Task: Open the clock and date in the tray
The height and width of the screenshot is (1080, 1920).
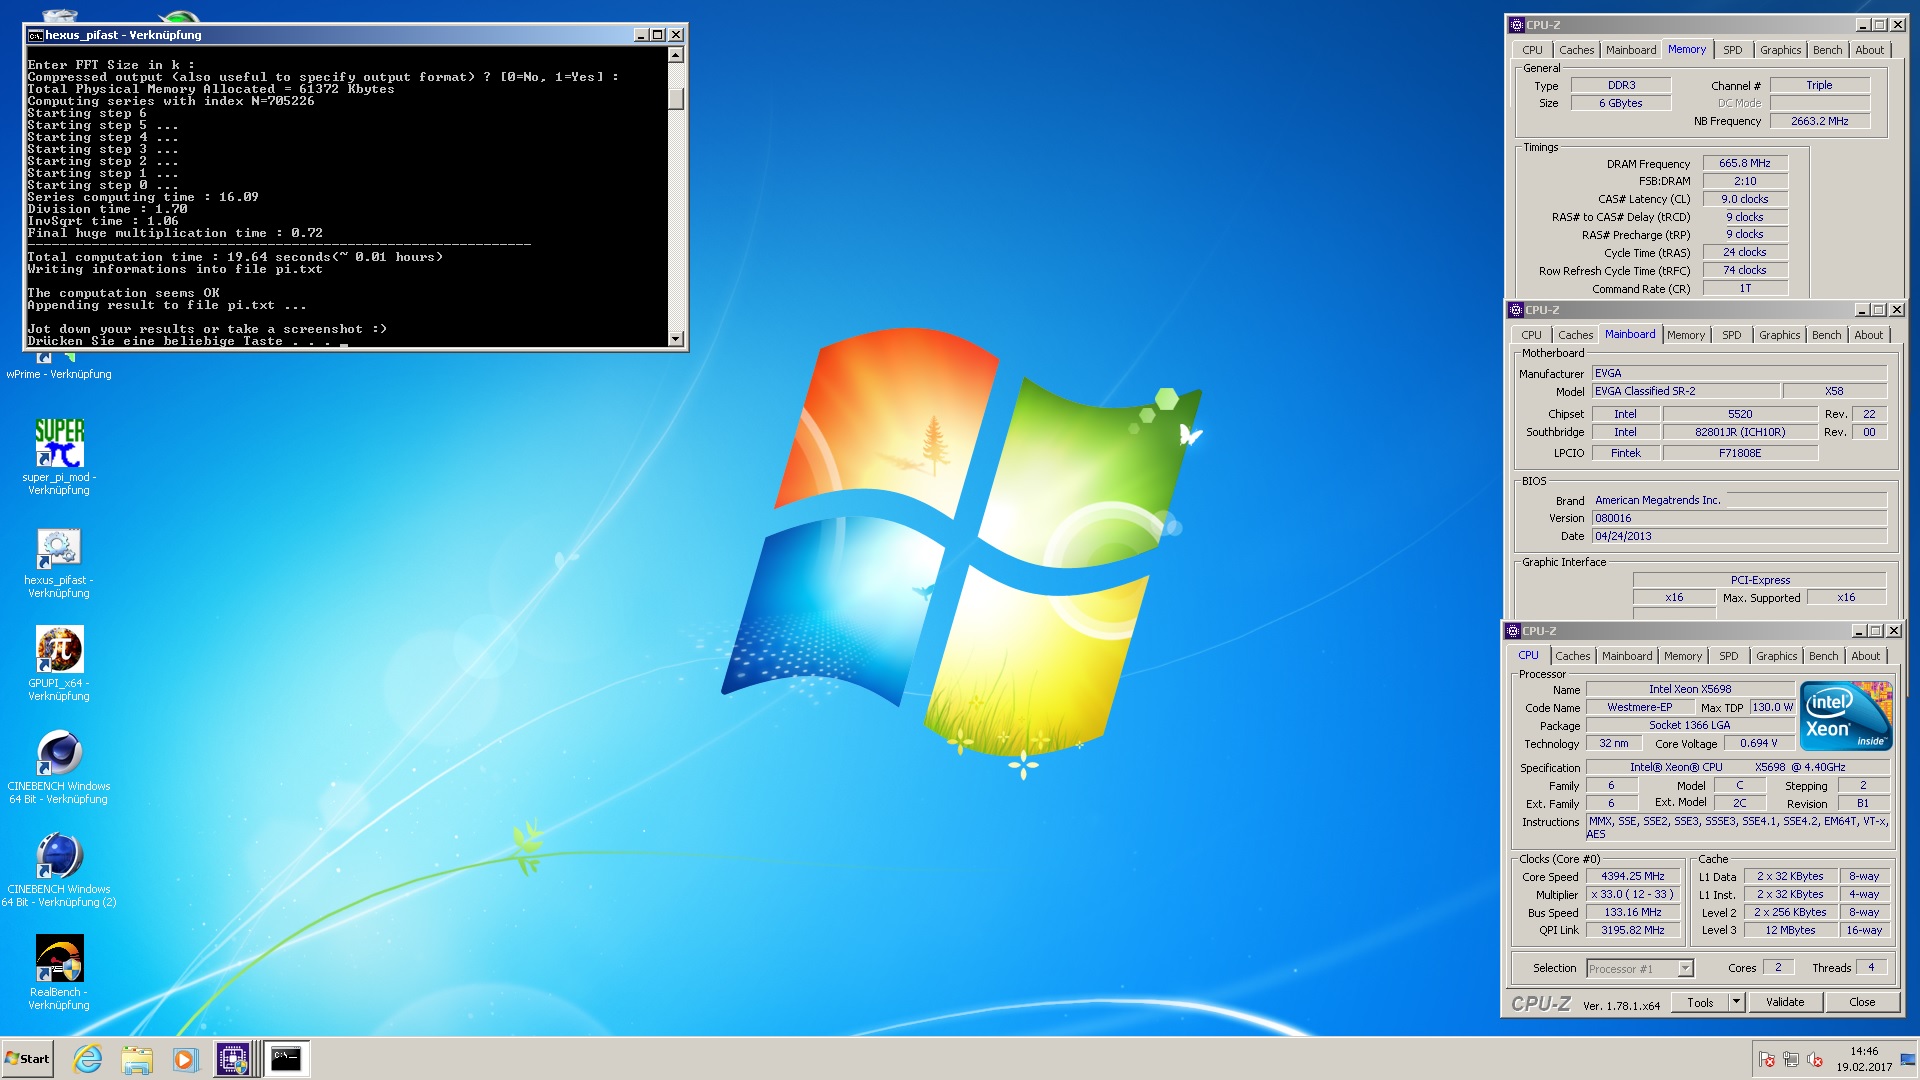Action: click(x=1863, y=1059)
